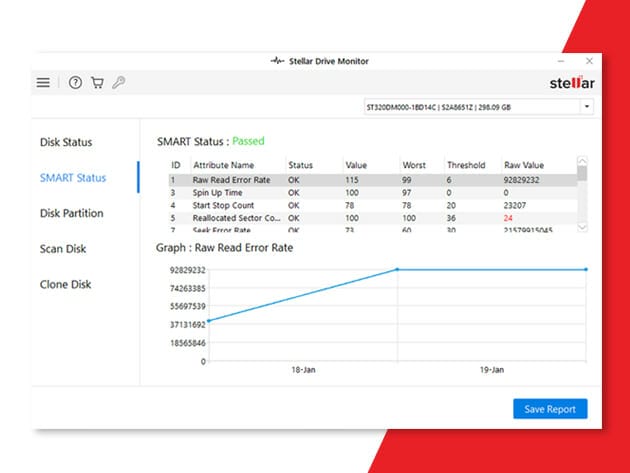
Task: Open the Clone Disk section
Action: point(65,284)
